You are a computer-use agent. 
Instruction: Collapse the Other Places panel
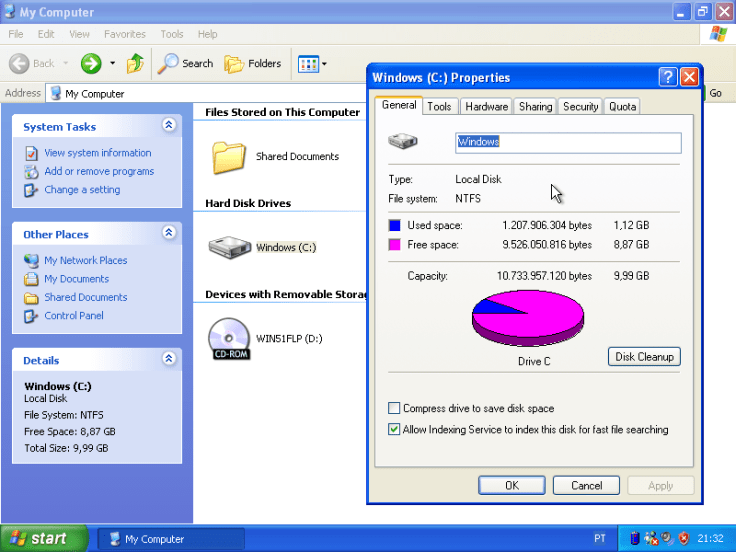[x=169, y=233]
